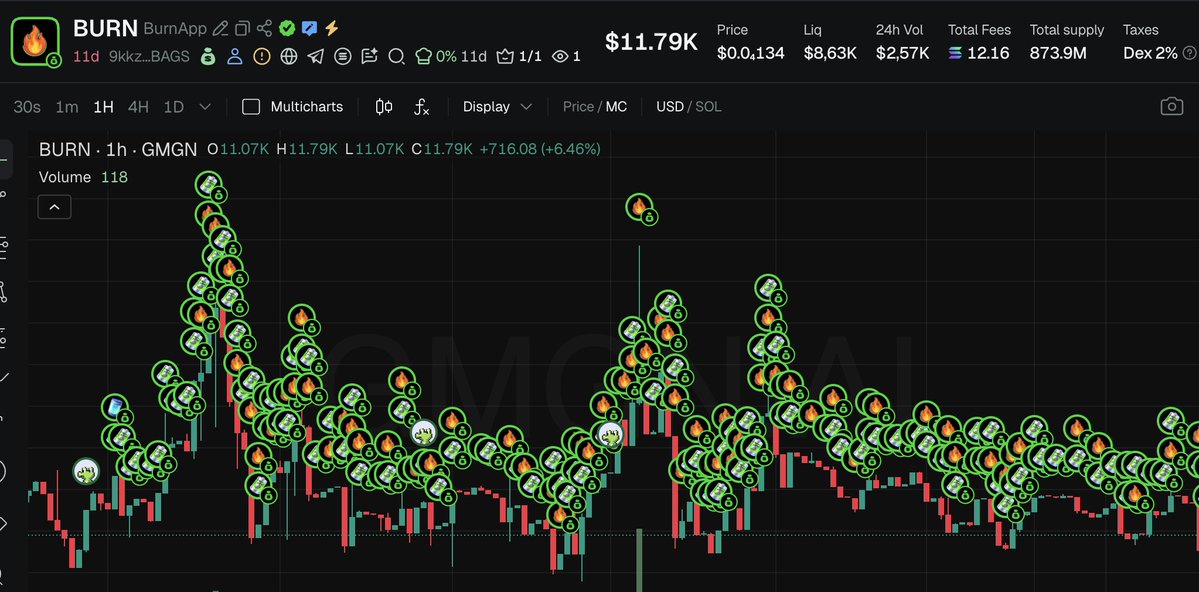This screenshot has height=592, width=1199.
Task: Switch chart to MC mode
Action: point(616,107)
